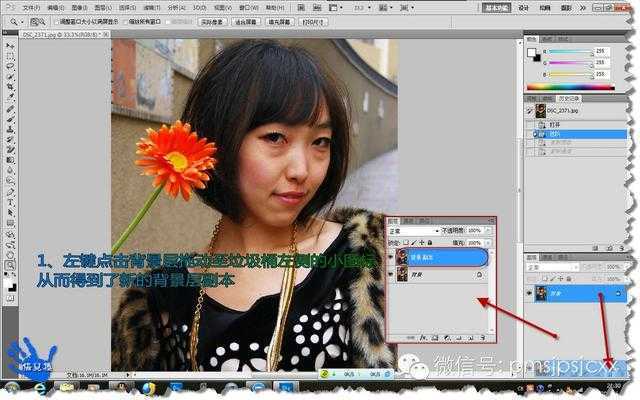Click new layer icon in inset Layers panel
Screen dimensions: 640x400
tap(471, 338)
